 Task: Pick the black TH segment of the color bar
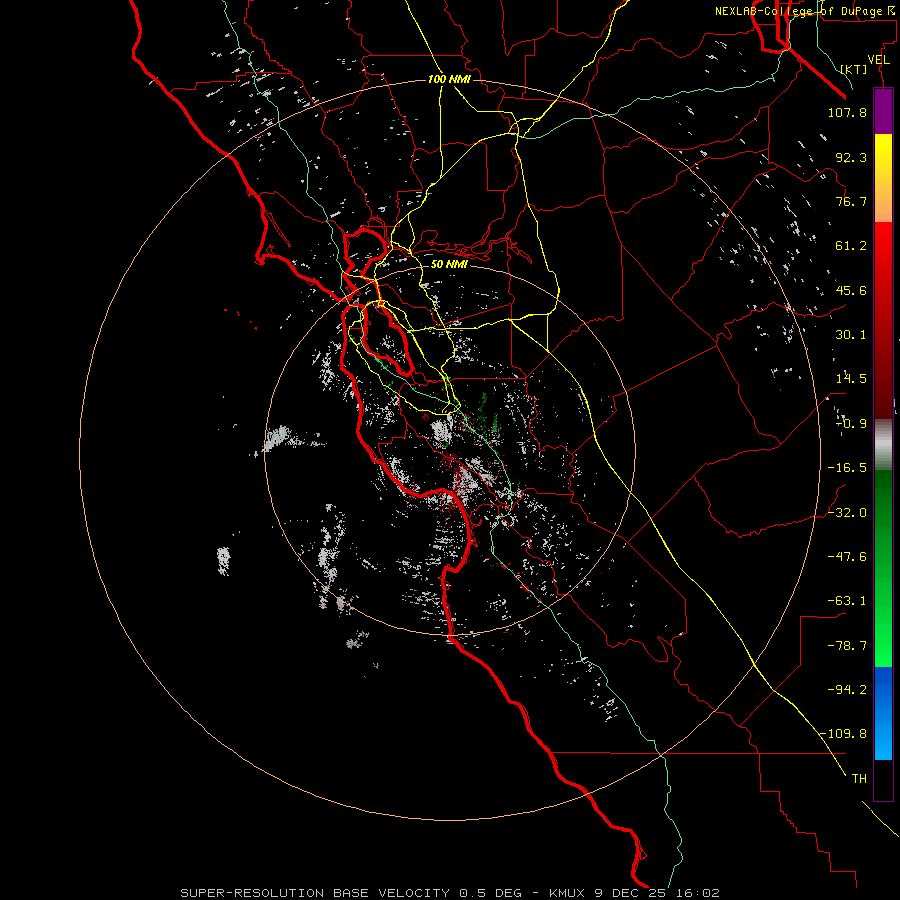coord(883,779)
